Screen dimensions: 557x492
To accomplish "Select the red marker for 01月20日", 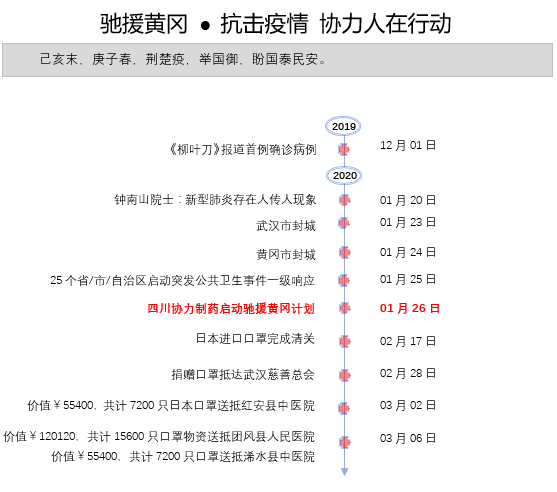I will pos(344,200).
